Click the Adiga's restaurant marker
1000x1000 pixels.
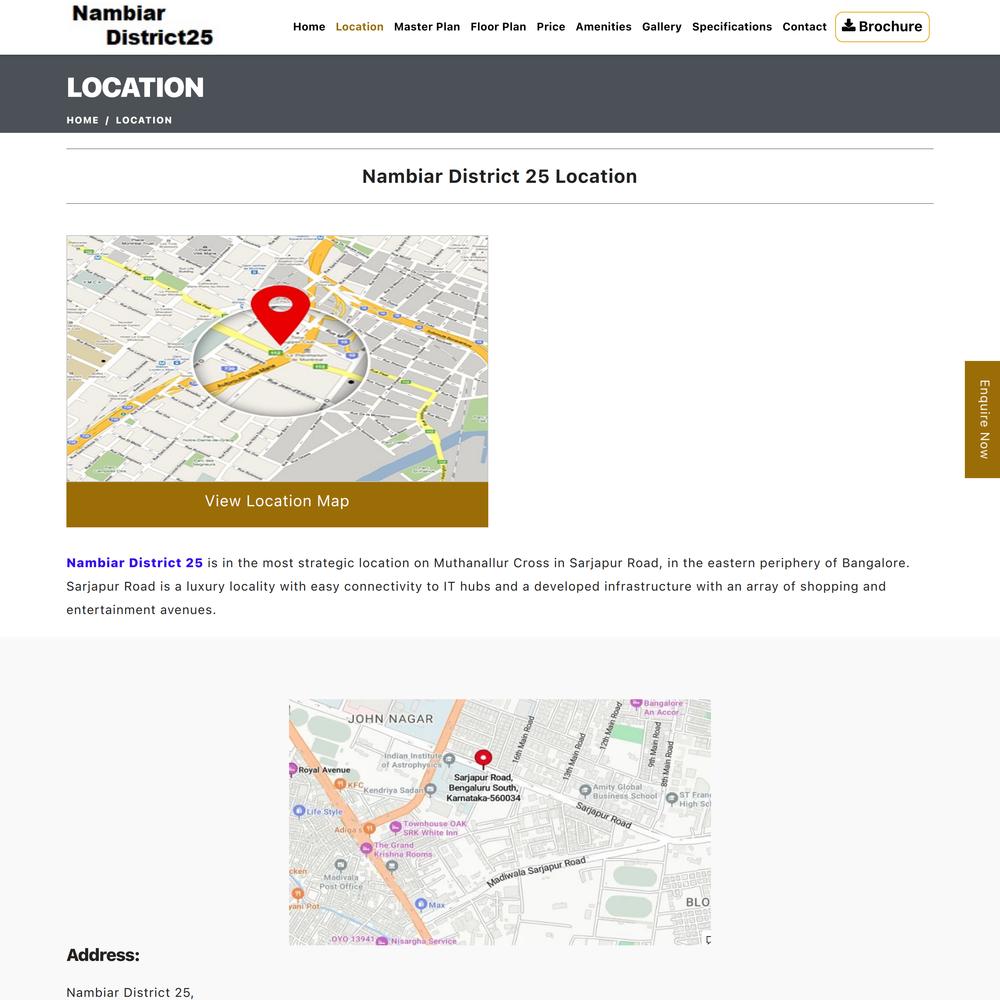369,829
